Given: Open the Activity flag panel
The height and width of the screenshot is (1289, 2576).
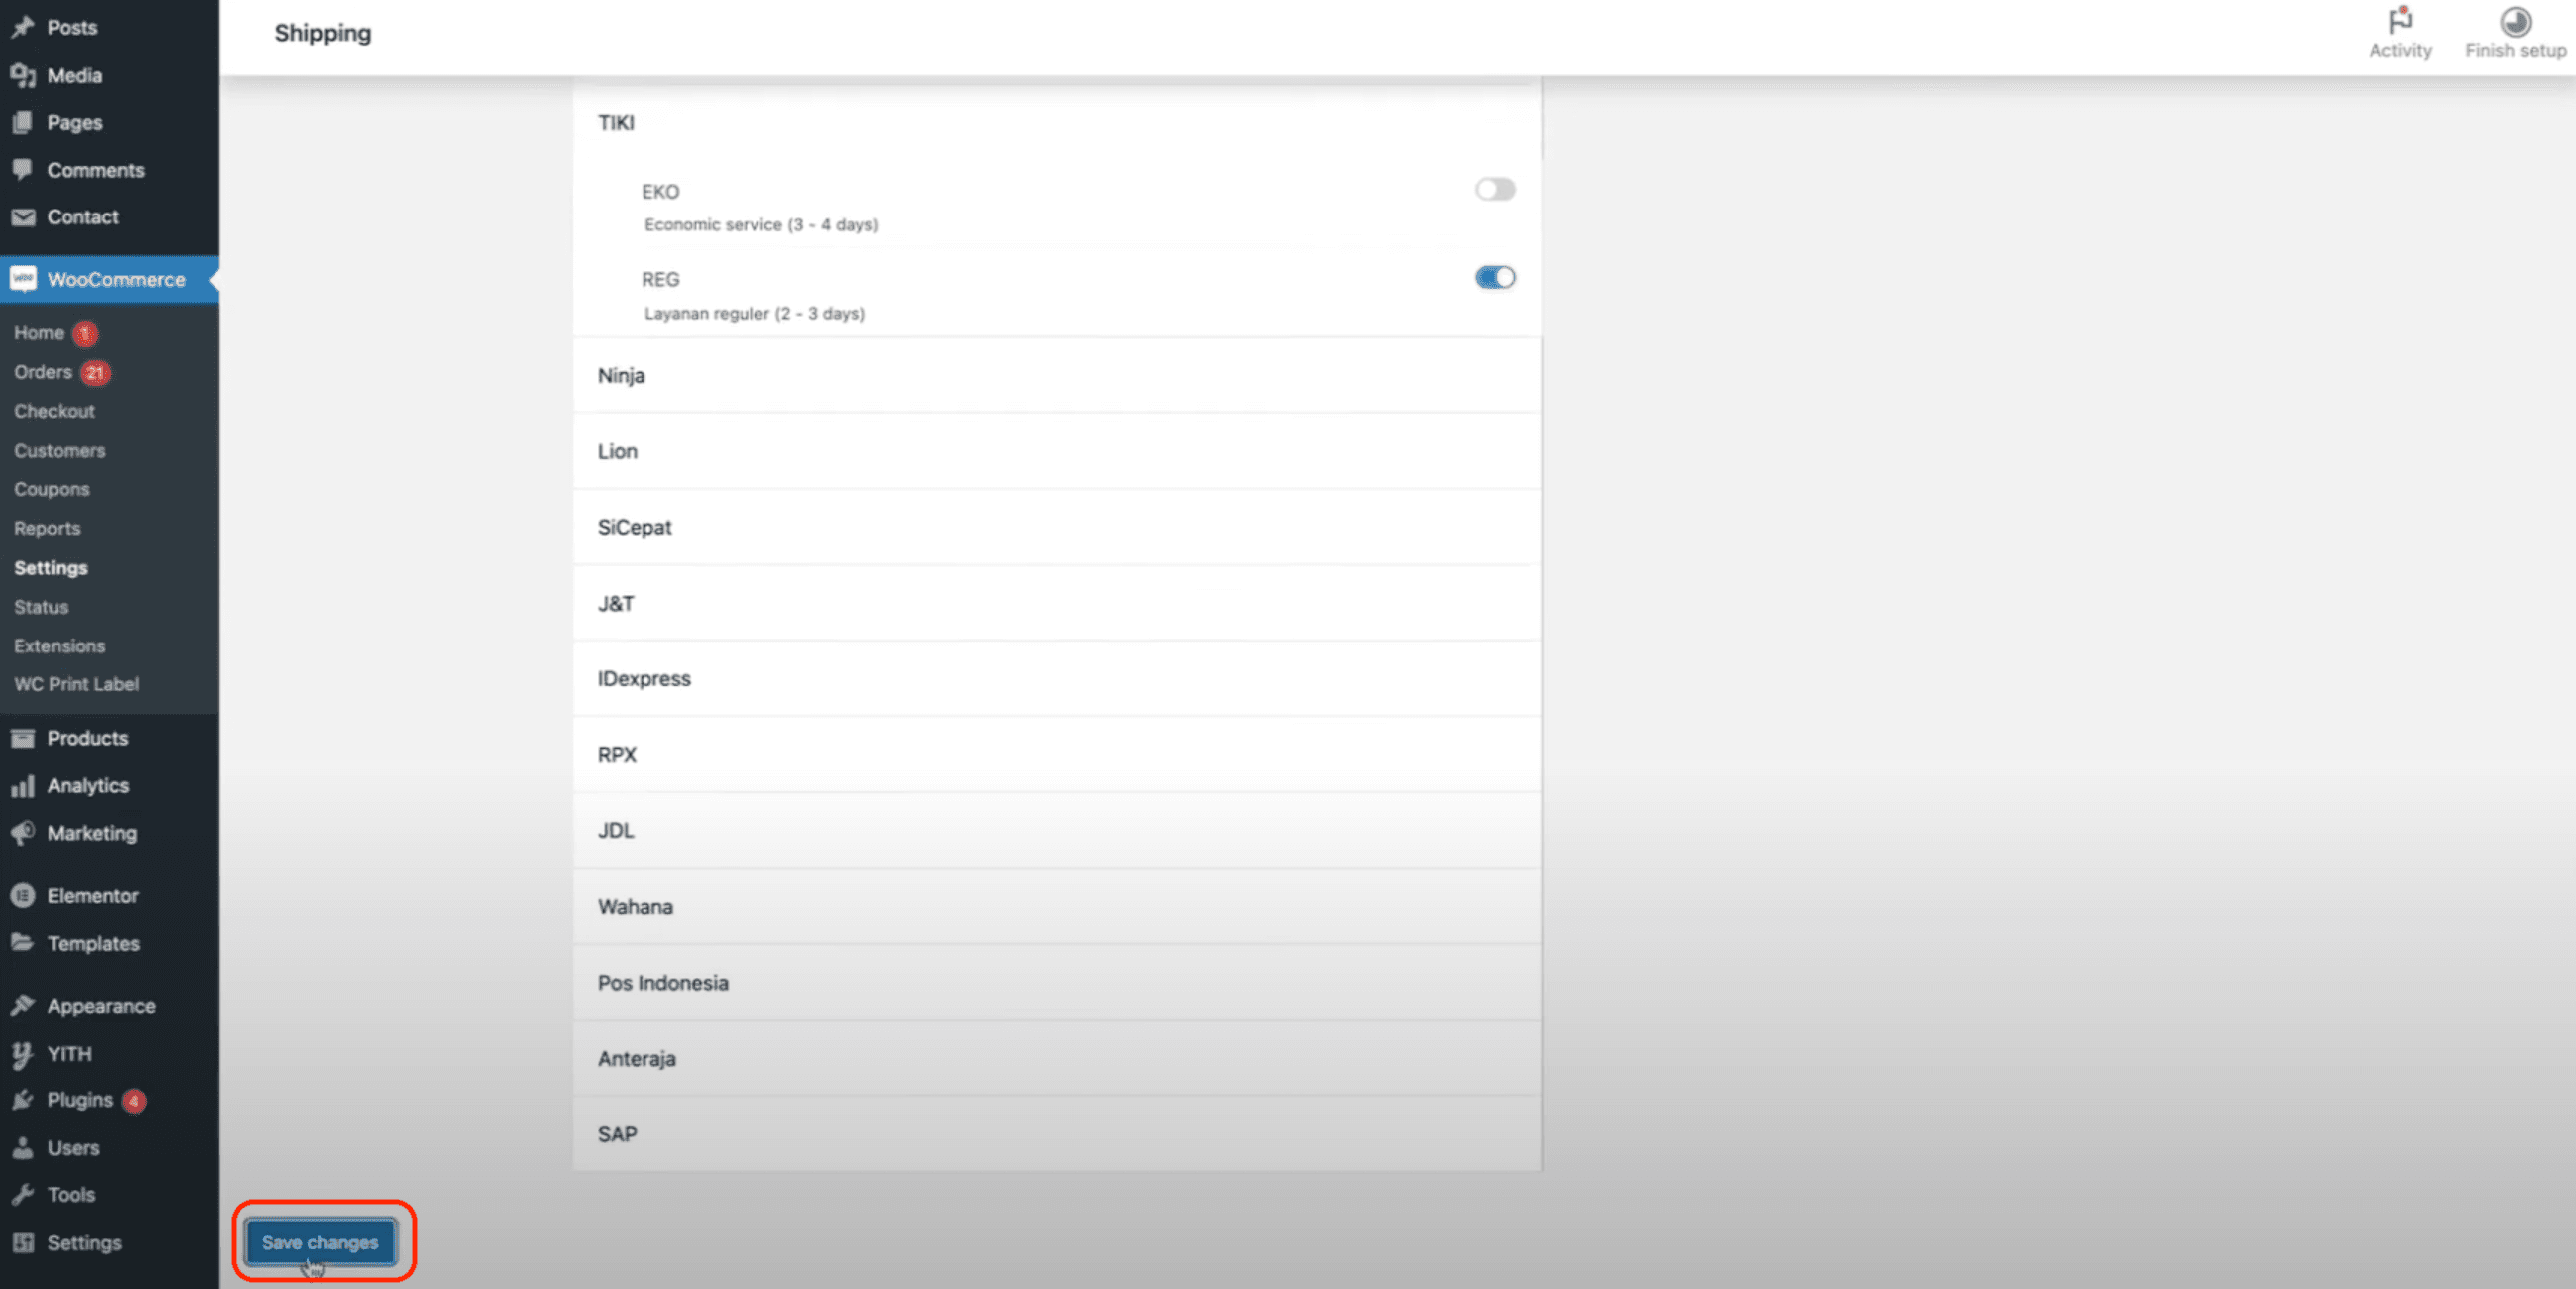Looking at the screenshot, I should pyautogui.click(x=2400, y=33).
